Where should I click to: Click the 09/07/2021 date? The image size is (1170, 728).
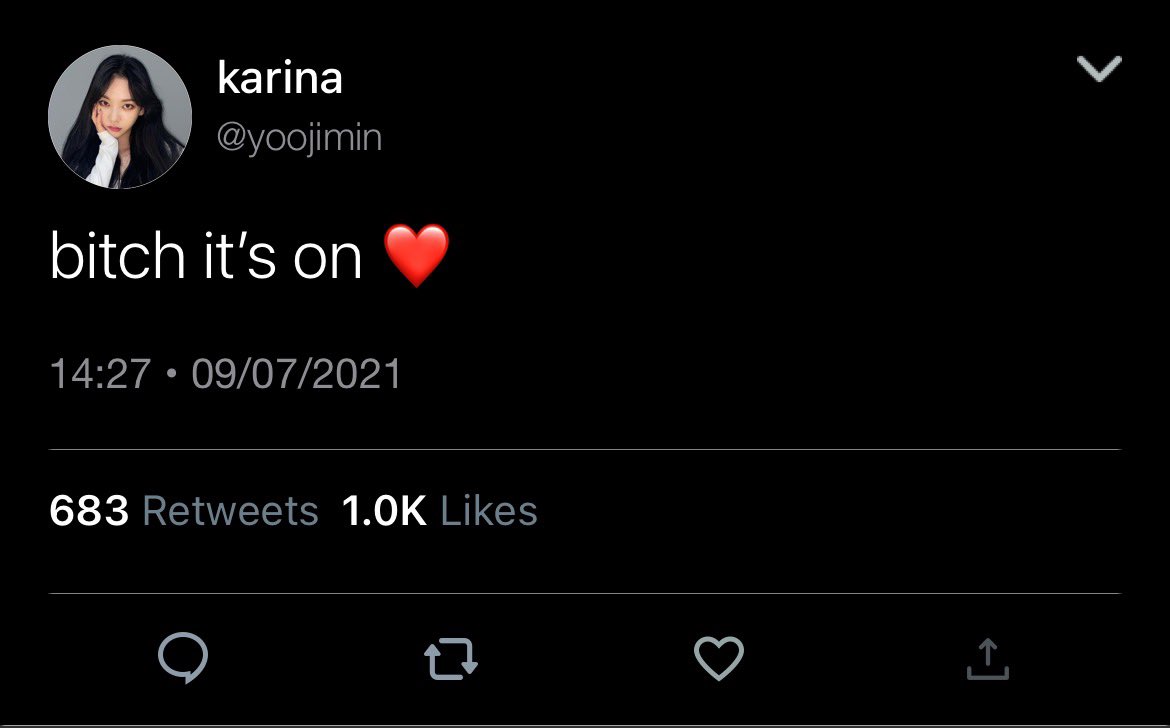pyautogui.click(x=296, y=374)
